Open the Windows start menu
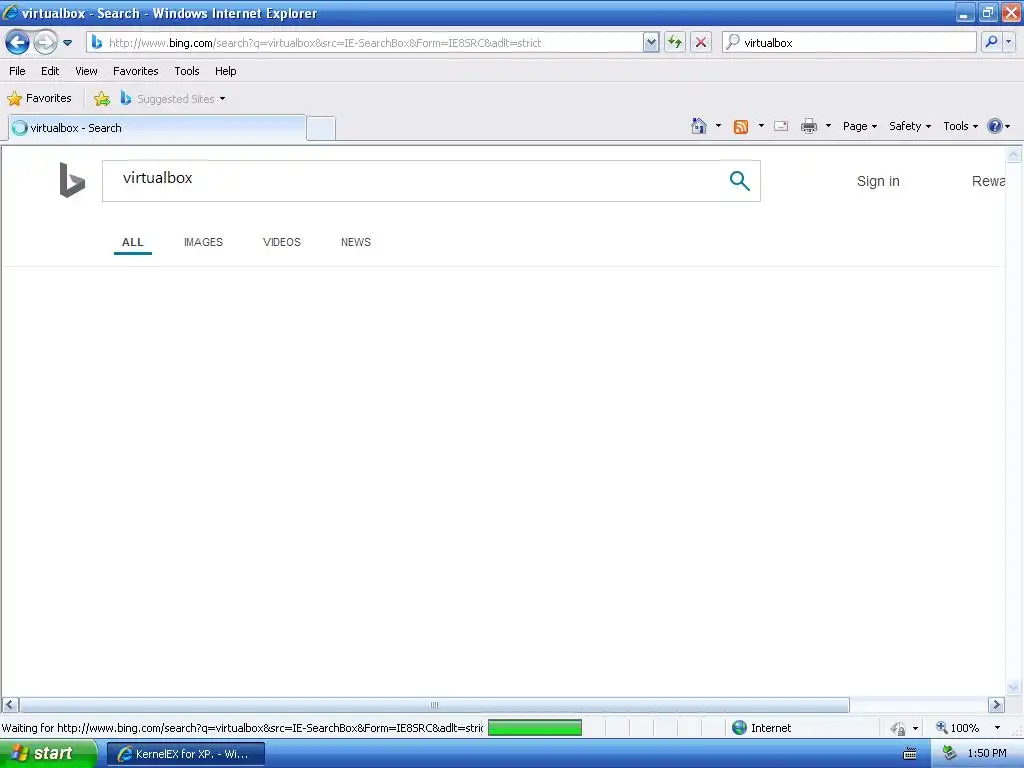Viewport: 1024px width, 768px height. click(x=48, y=754)
